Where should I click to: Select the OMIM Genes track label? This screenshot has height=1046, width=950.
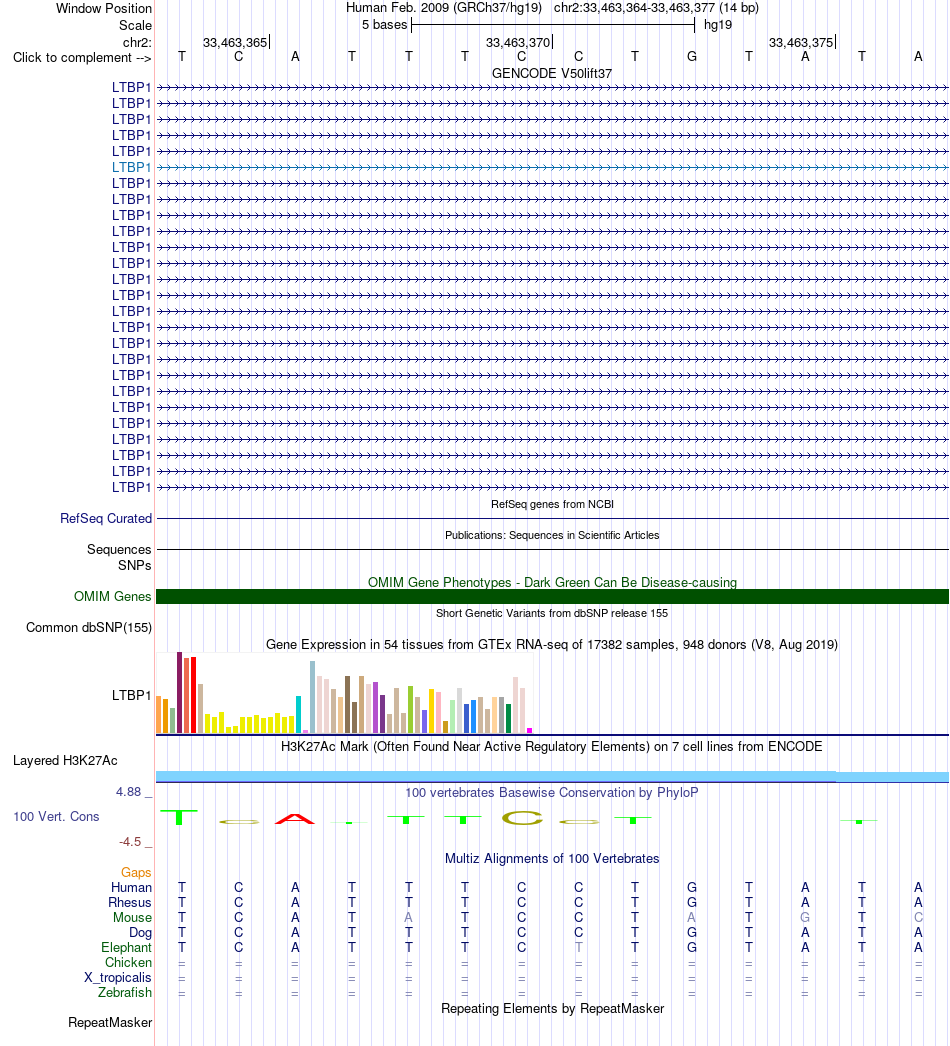click(113, 596)
